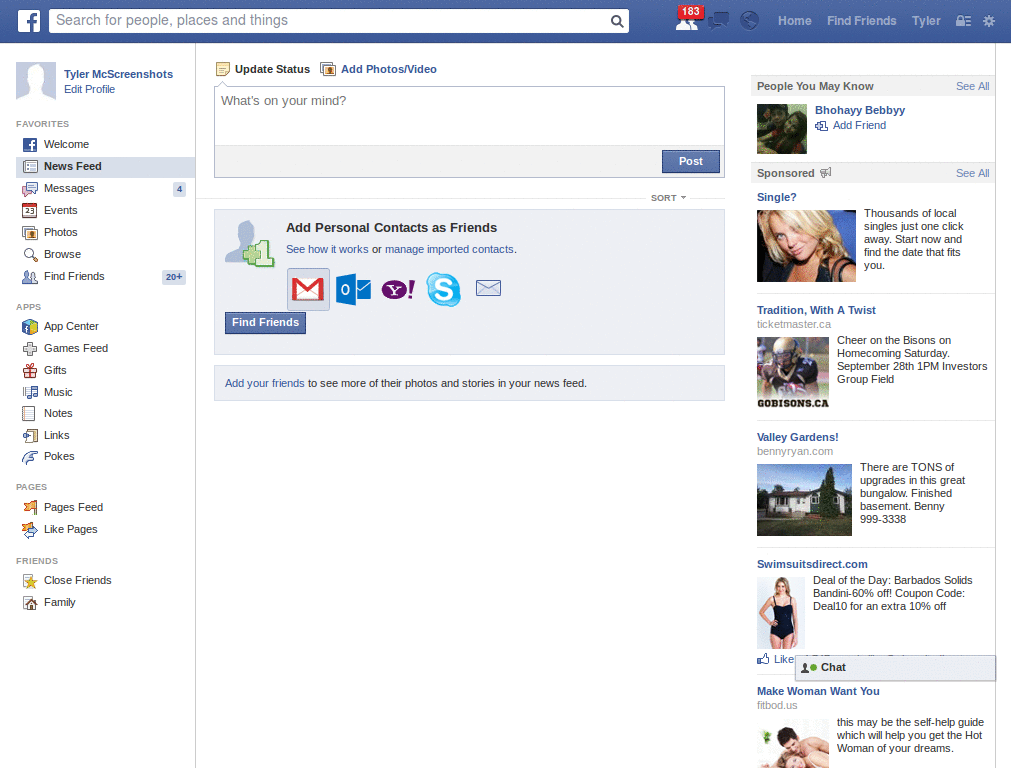Click the Sponsored megaphone icon
Image resolution: width=1024 pixels, height=768 pixels.
point(826,172)
